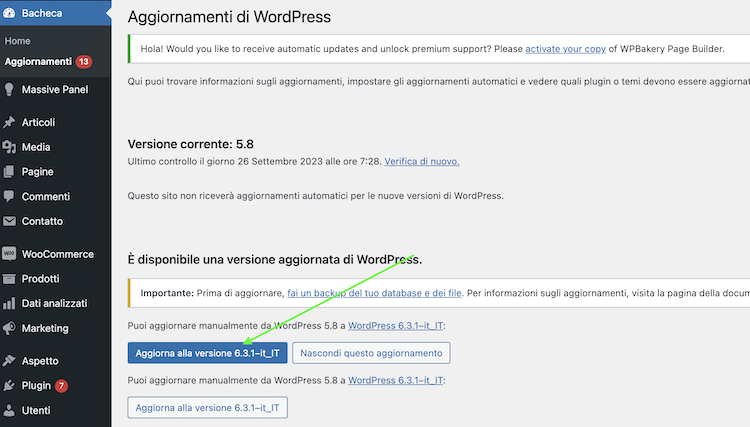Click the Articoli pushpin icon
This screenshot has height=427, width=750.
click(x=9, y=122)
